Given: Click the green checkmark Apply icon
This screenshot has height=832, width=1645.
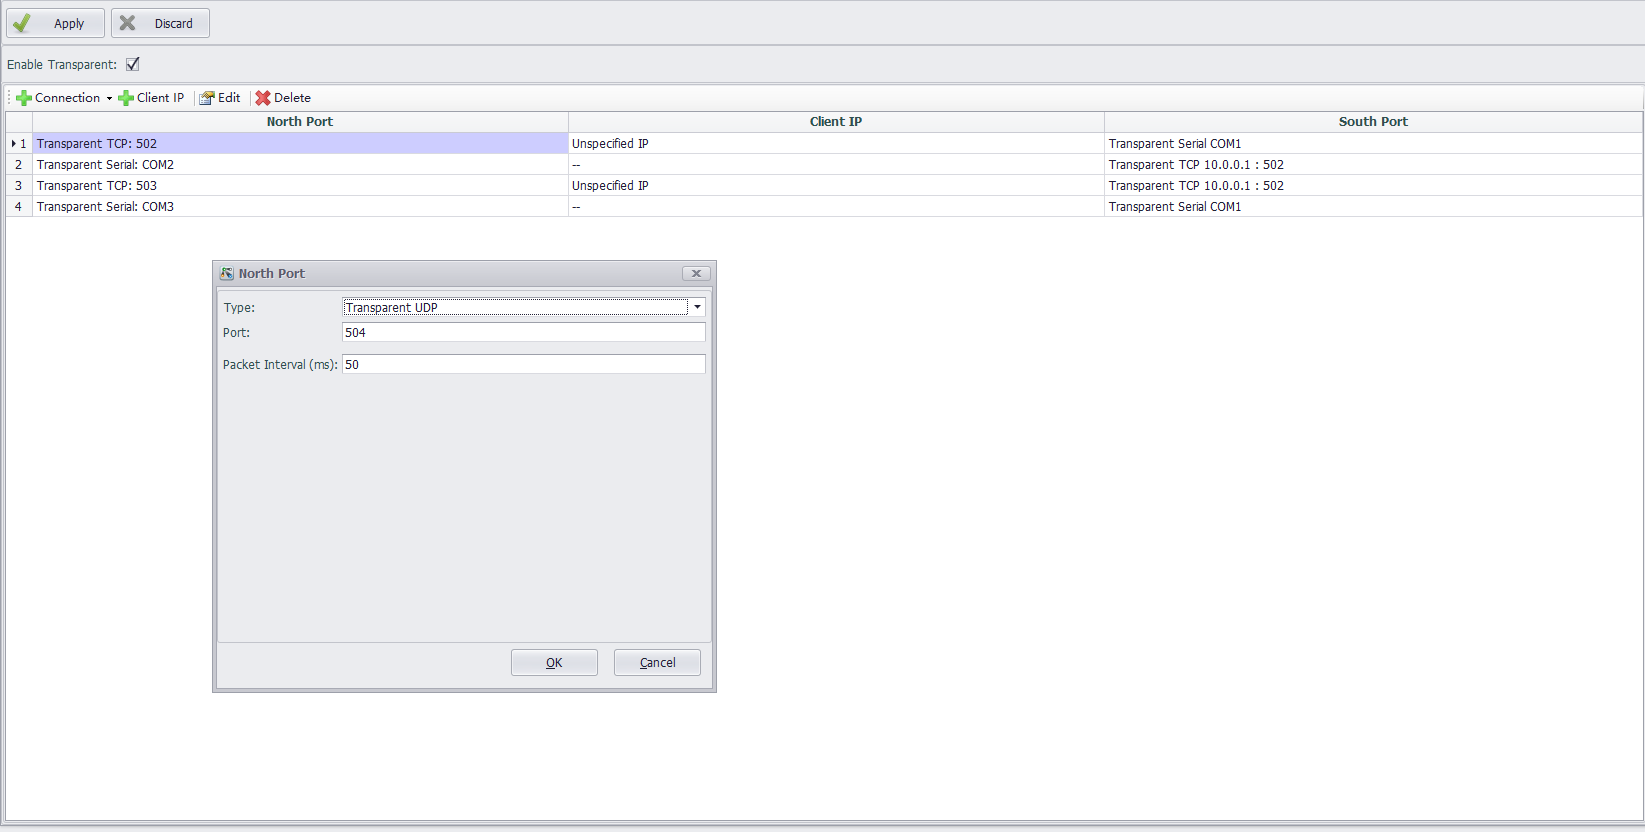Looking at the screenshot, I should (22, 23).
